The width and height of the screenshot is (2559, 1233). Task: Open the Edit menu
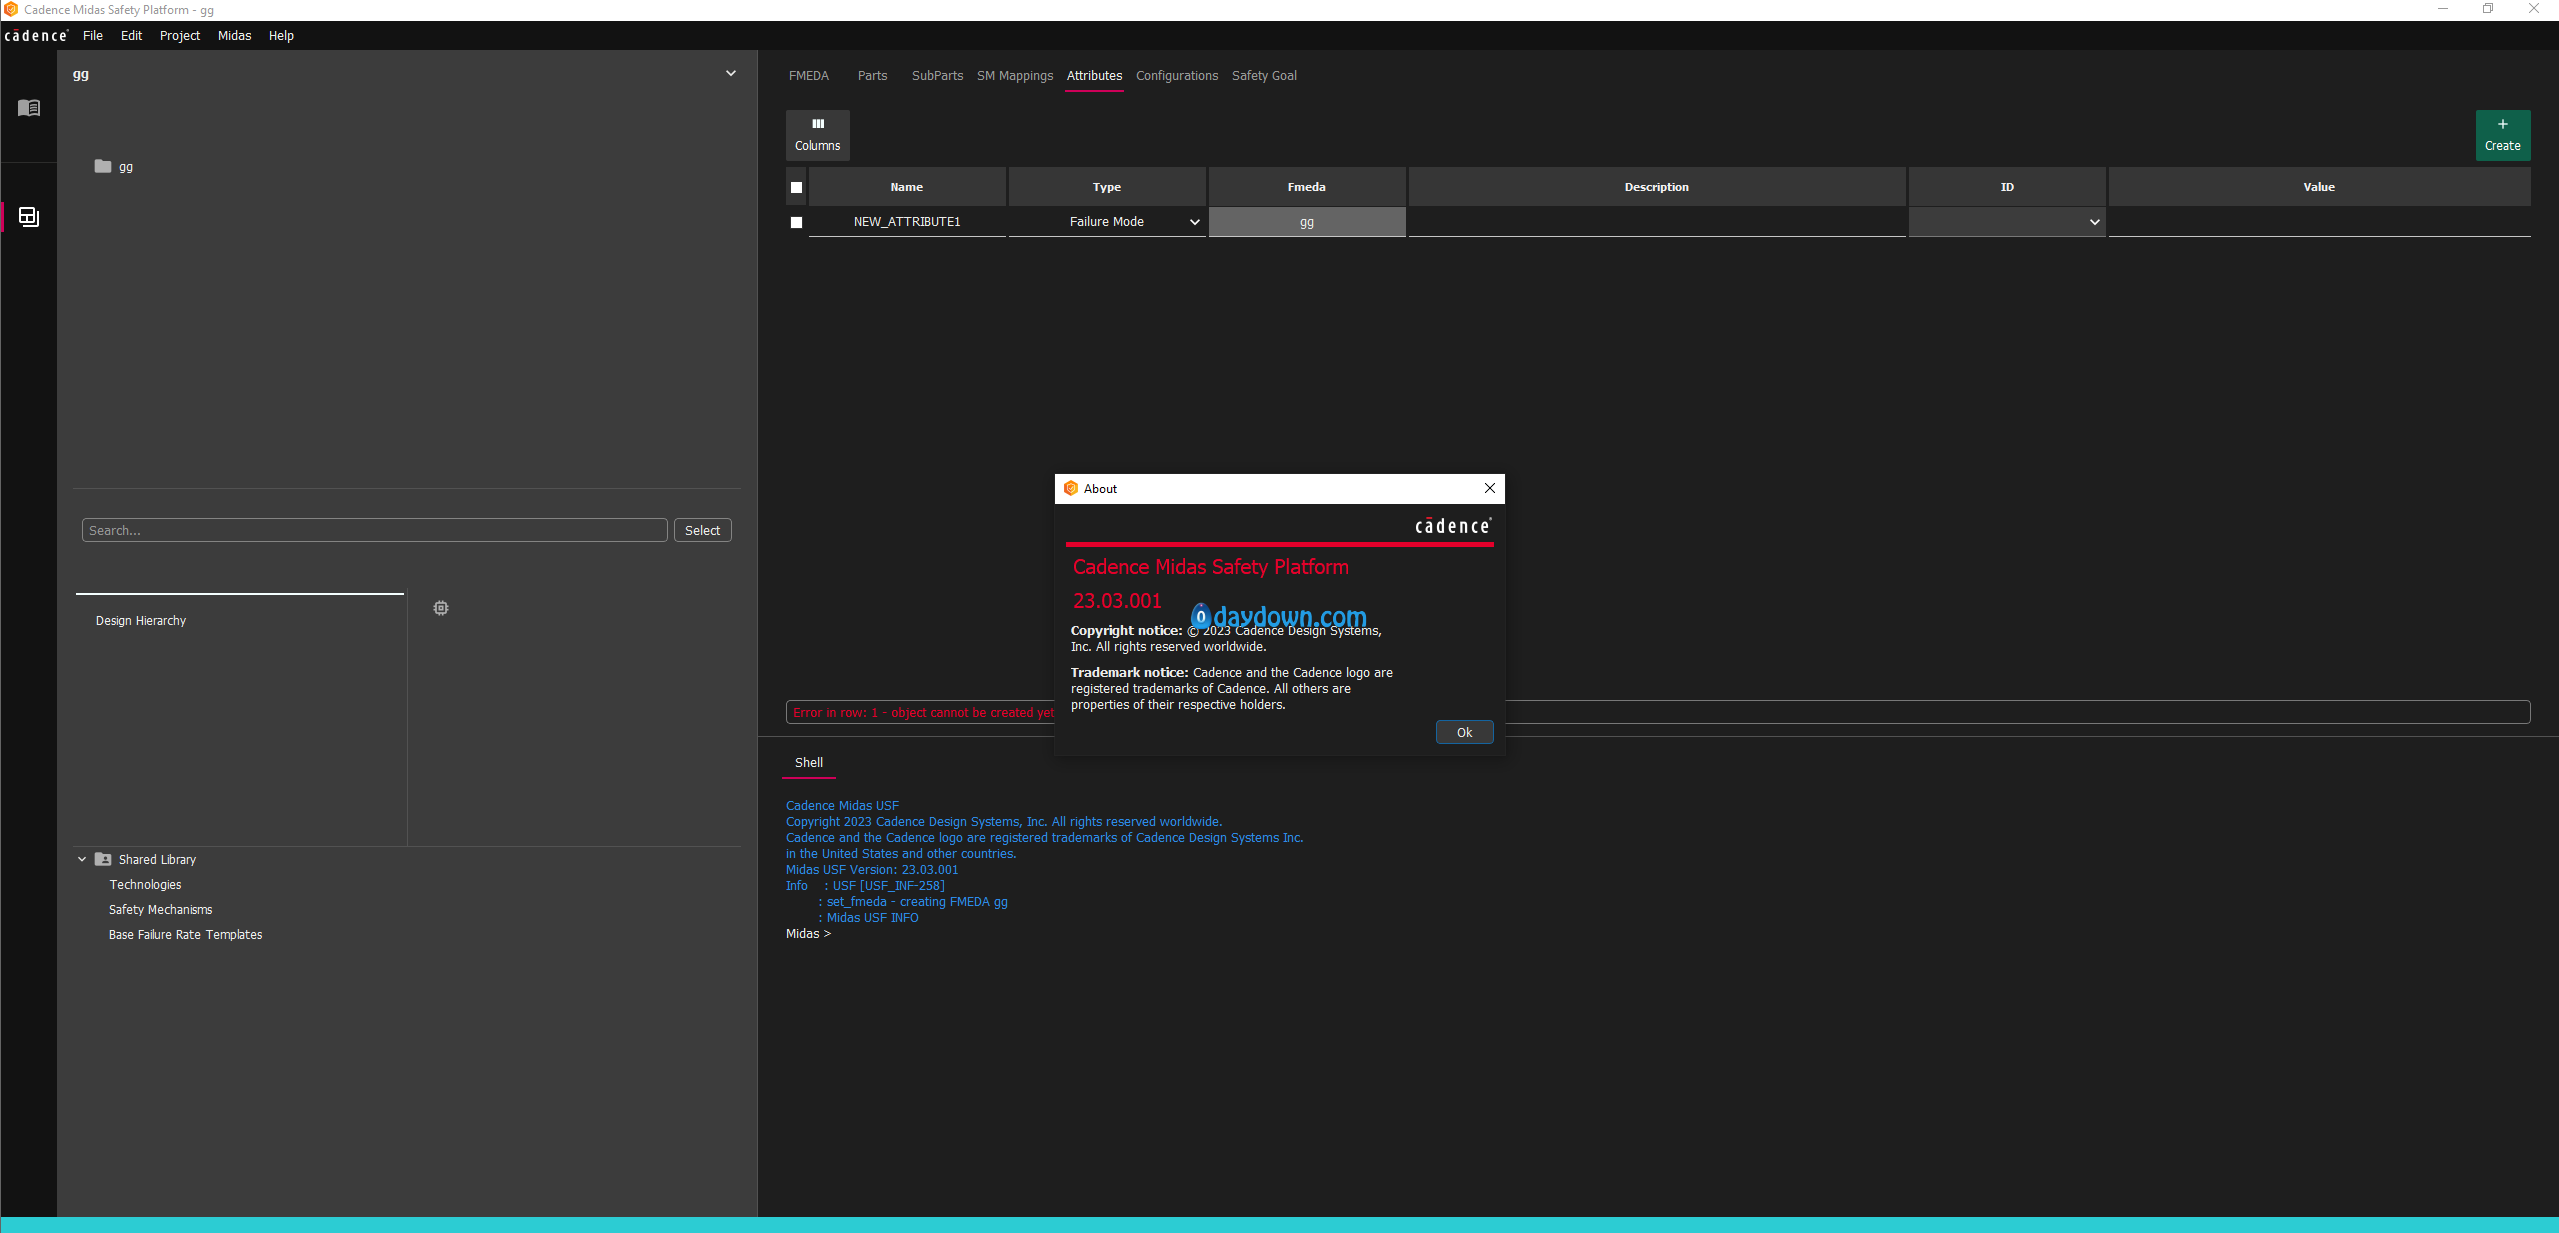[x=131, y=36]
